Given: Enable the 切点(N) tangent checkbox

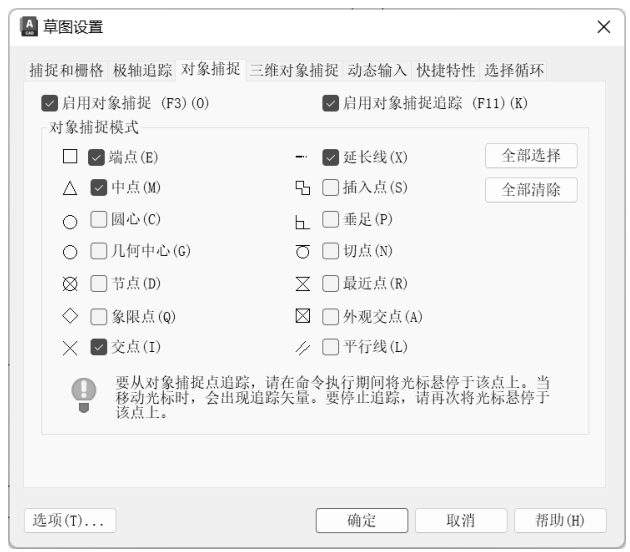Looking at the screenshot, I should tap(331, 251).
